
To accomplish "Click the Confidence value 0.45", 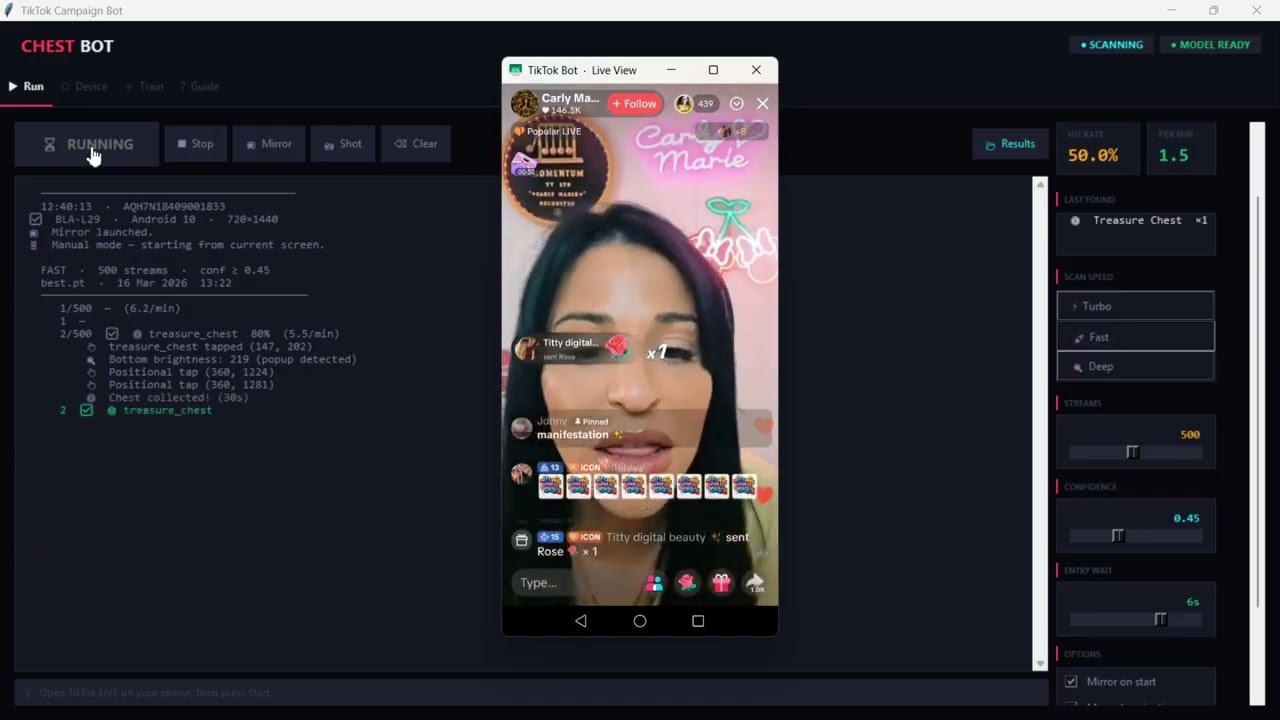I will (1187, 518).
